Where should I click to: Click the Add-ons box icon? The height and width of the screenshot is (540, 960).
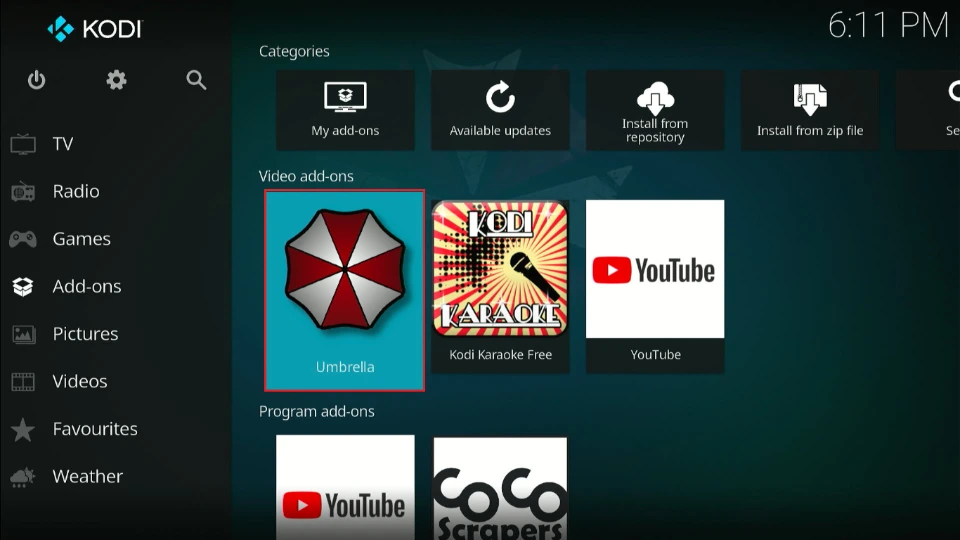pyautogui.click(x=23, y=287)
